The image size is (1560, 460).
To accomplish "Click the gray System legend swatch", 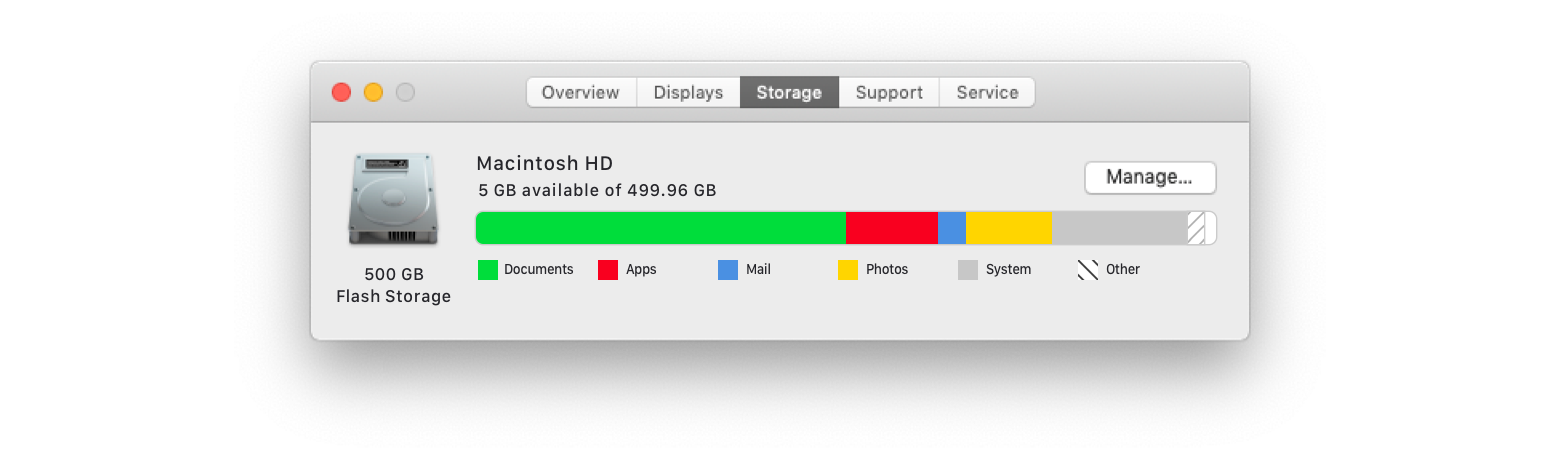I will click(x=968, y=270).
